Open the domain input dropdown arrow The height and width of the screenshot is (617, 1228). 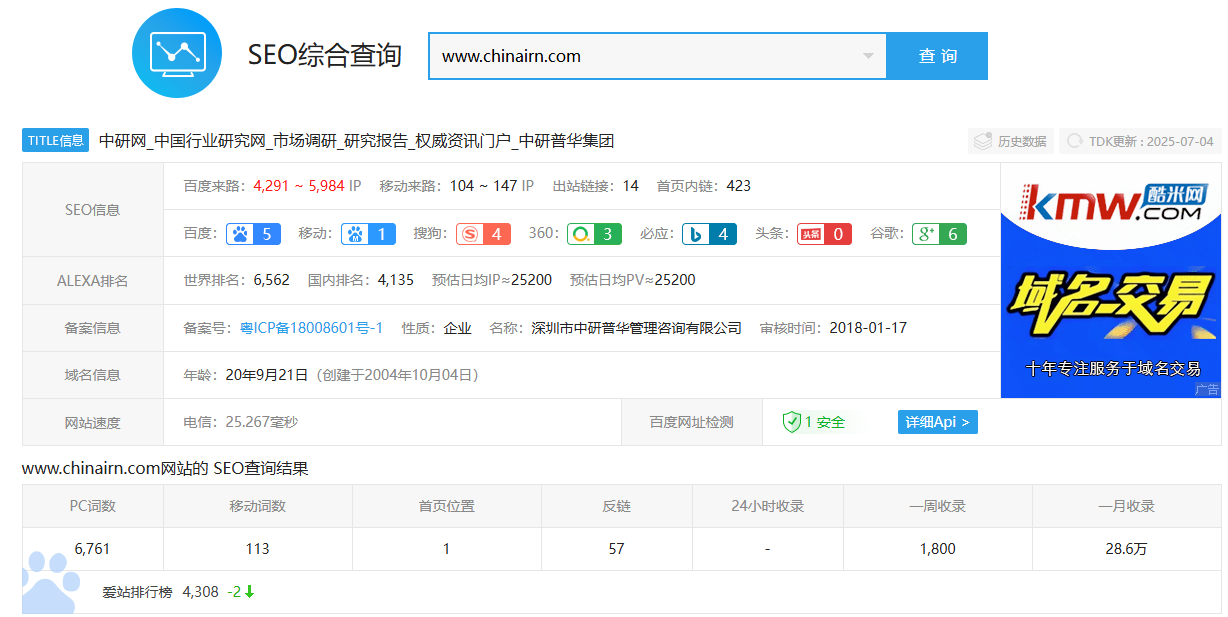tap(868, 56)
